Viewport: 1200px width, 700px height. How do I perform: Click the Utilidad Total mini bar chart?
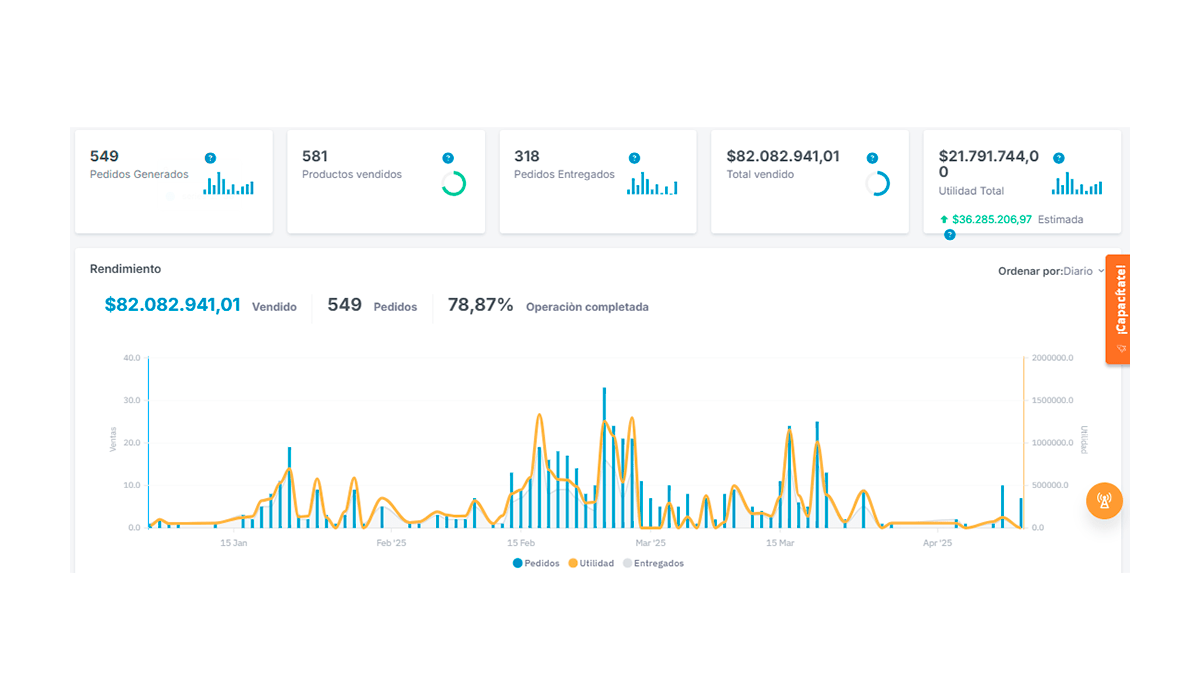[x=1077, y=183]
